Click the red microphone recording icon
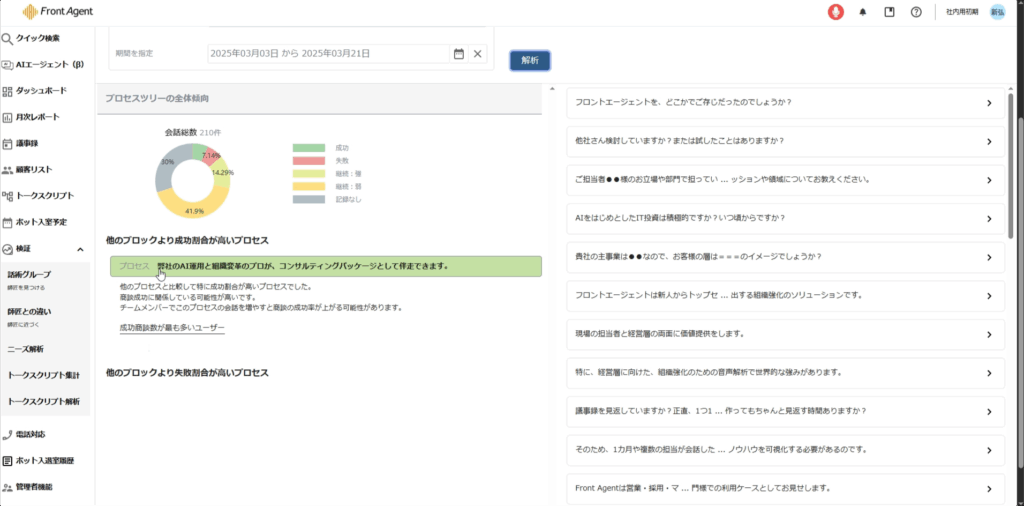This screenshot has height=506, width=1024. [x=836, y=12]
